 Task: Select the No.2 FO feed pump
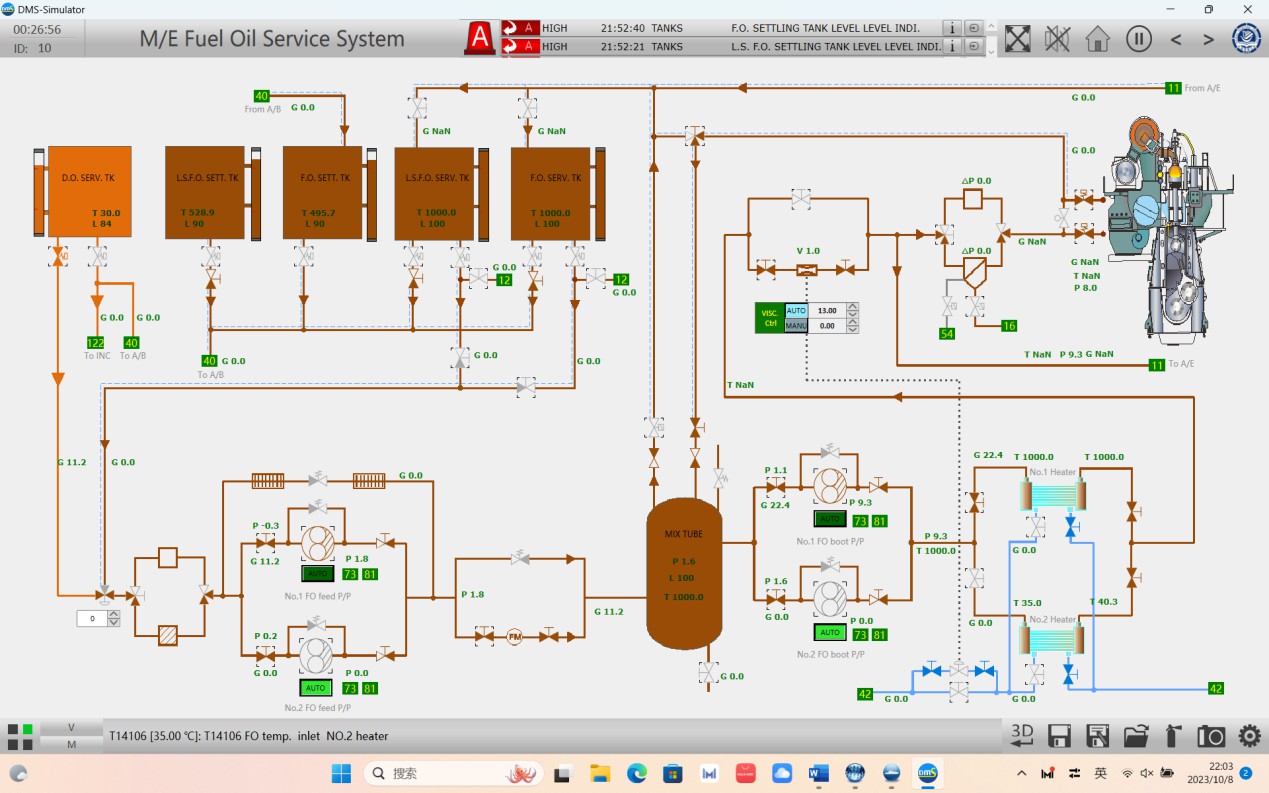pyautogui.click(x=316, y=656)
